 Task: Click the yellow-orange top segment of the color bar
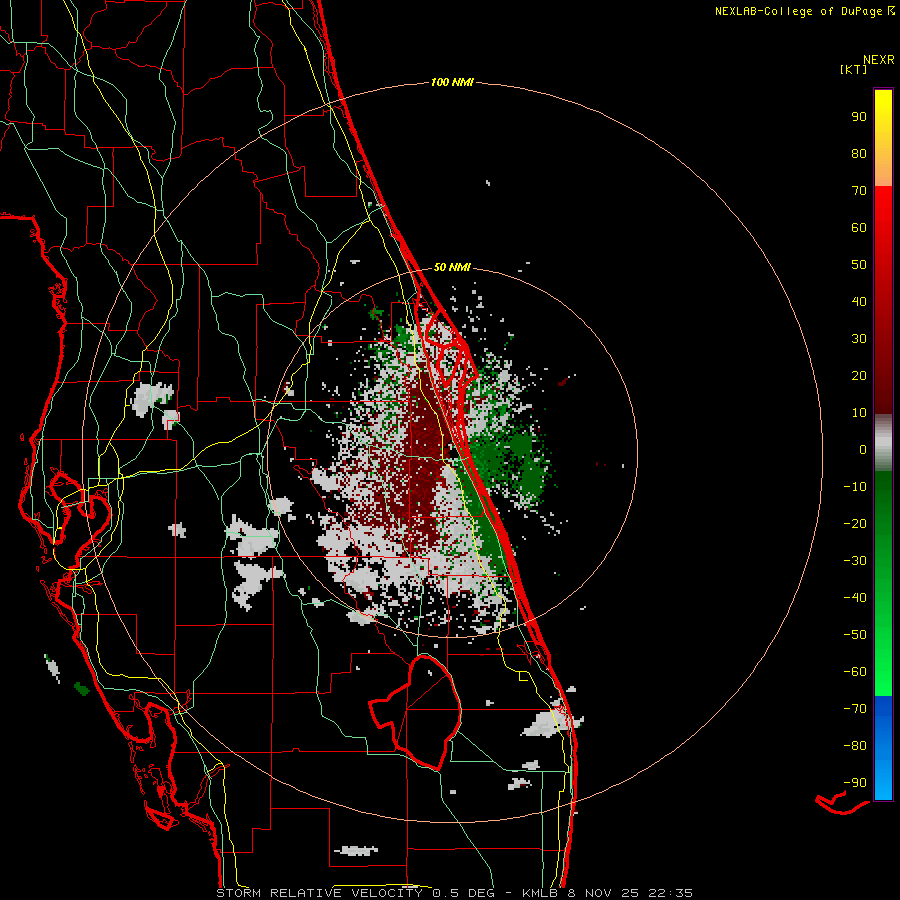pos(883,138)
